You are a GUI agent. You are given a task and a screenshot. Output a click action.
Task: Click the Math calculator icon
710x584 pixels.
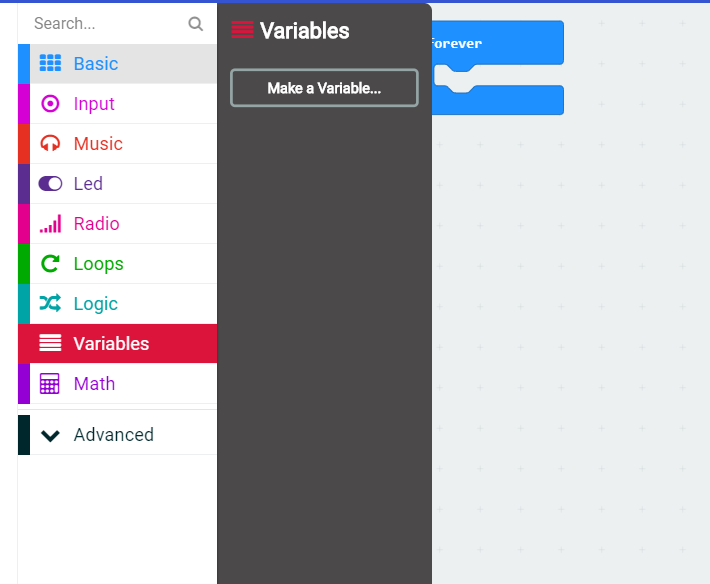50,383
